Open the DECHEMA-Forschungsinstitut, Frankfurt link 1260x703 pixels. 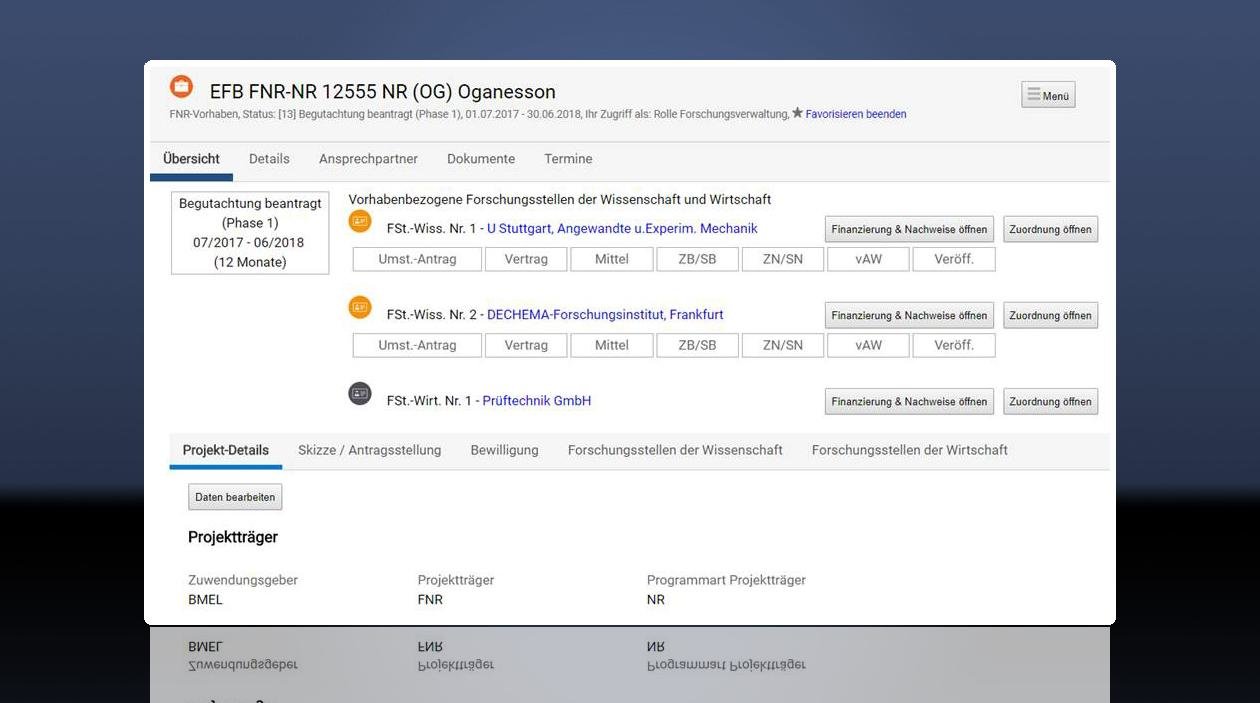click(605, 315)
